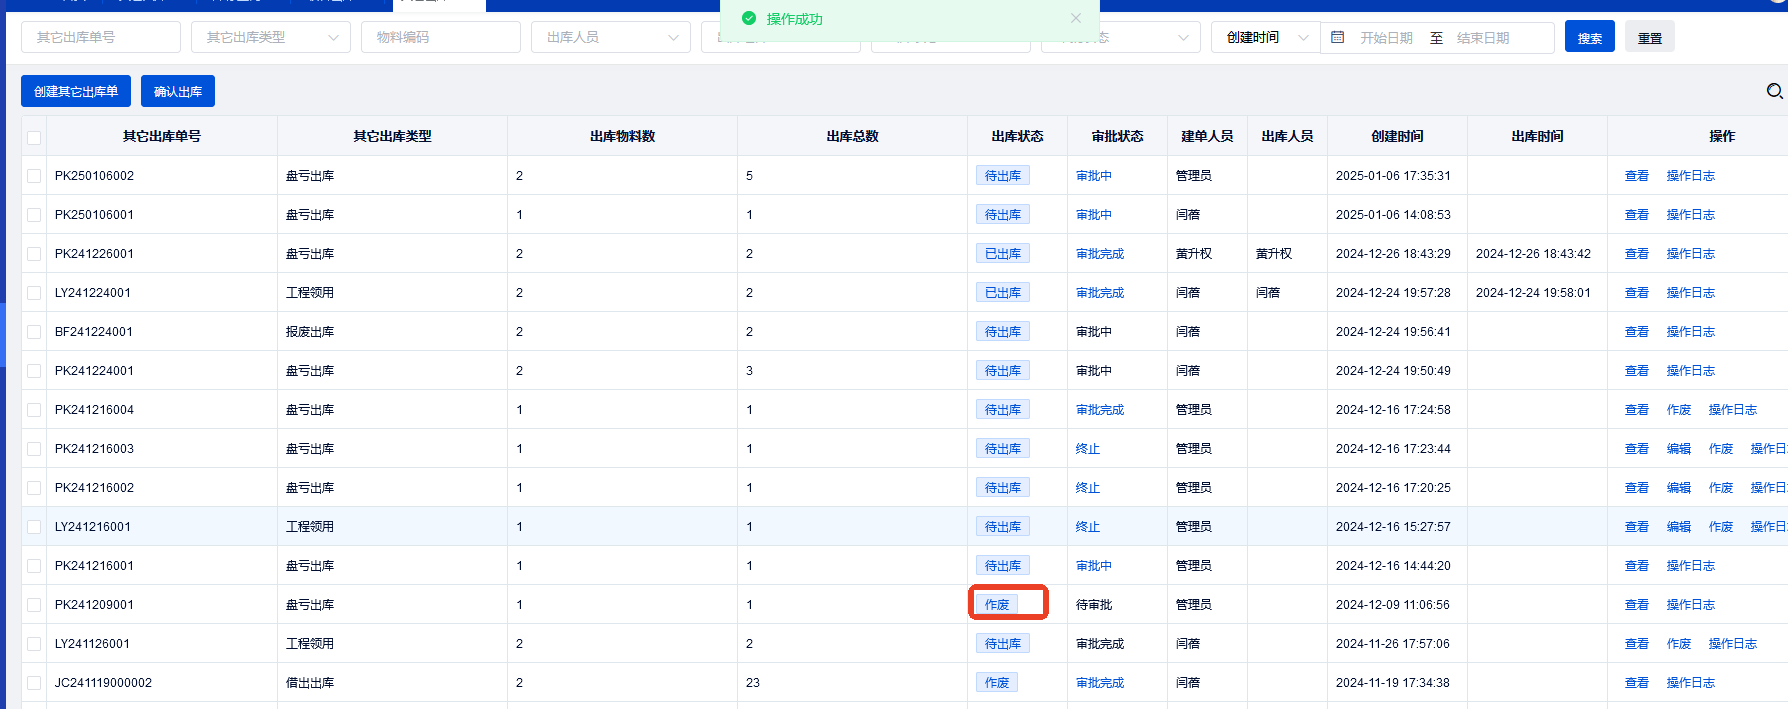Focus the 其它出库单号 search field
The height and width of the screenshot is (709, 1788).
tap(100, 37)
